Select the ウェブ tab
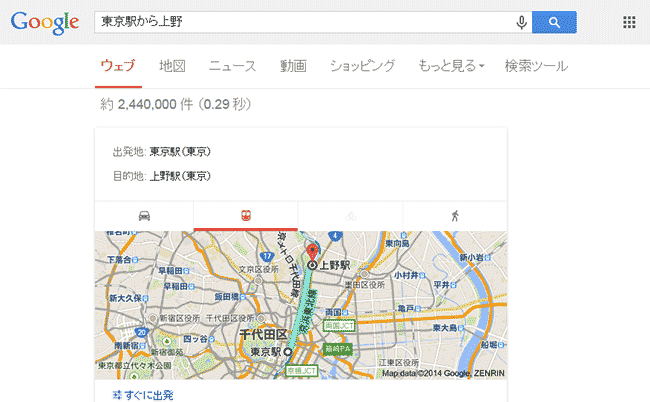650x402 pixels. pyautogui.click(x=118, y=66)
